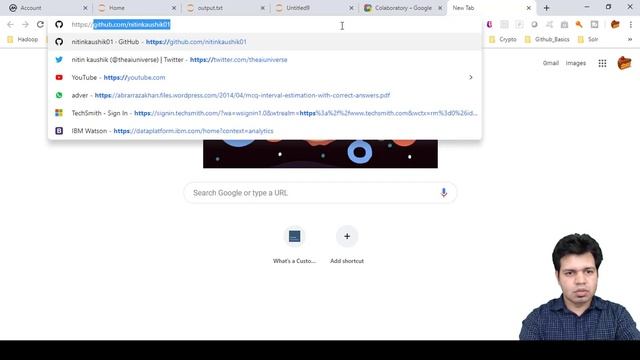Click the IBM Watson suggestion favicon
The width and height of the screenshot is (640, 360).
point(59,131)
